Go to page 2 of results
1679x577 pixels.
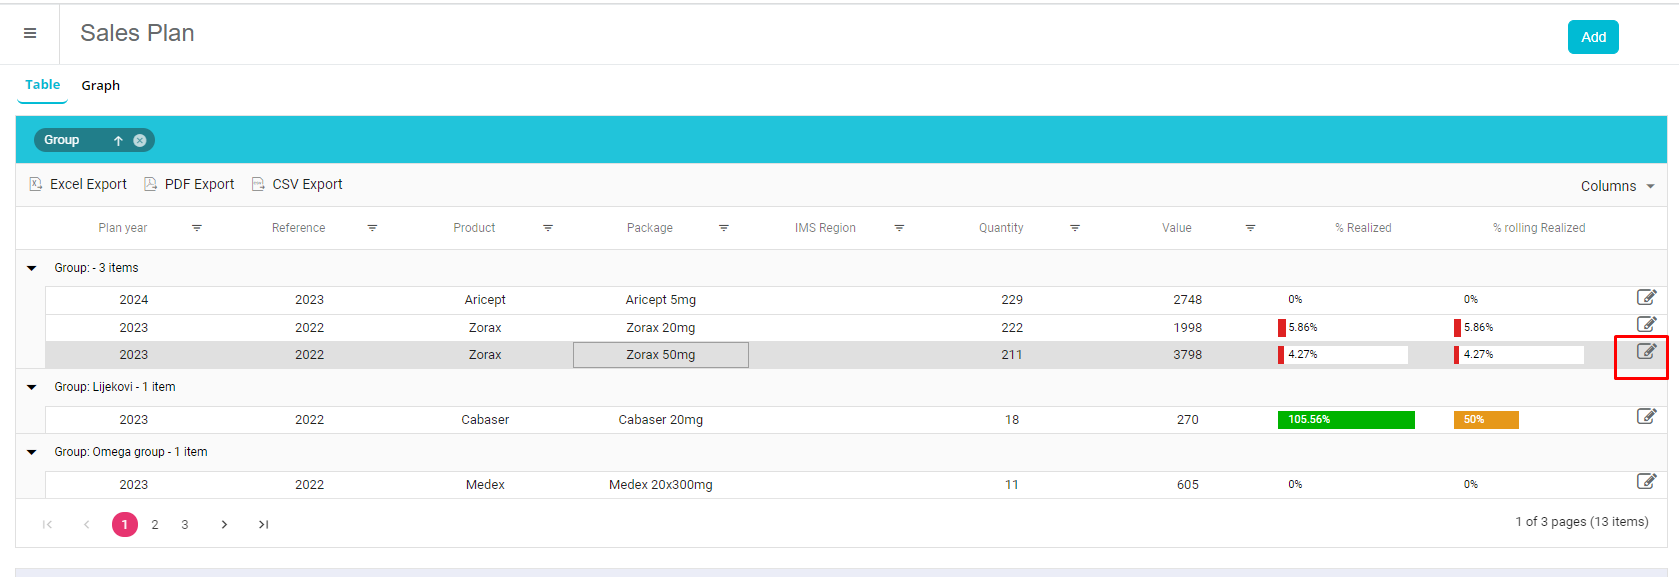click(155, 525)
